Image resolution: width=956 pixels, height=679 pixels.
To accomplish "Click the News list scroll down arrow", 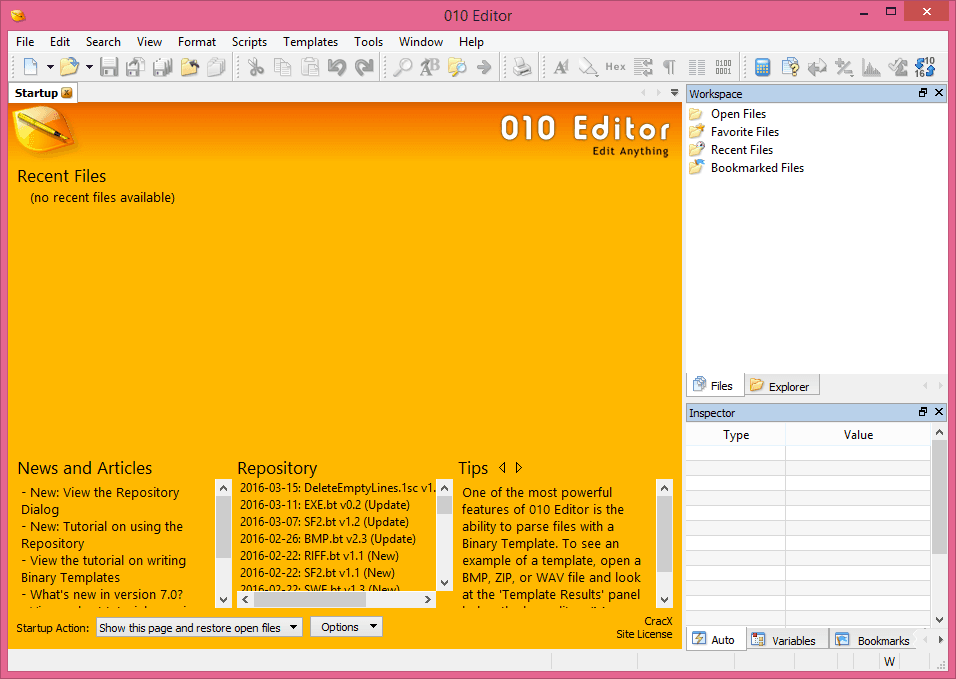I will coord(223,600).
